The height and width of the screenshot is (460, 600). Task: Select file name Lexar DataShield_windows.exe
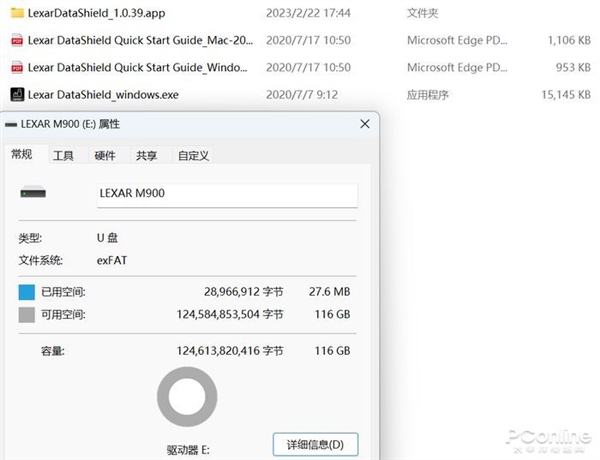tap(103, 95)
